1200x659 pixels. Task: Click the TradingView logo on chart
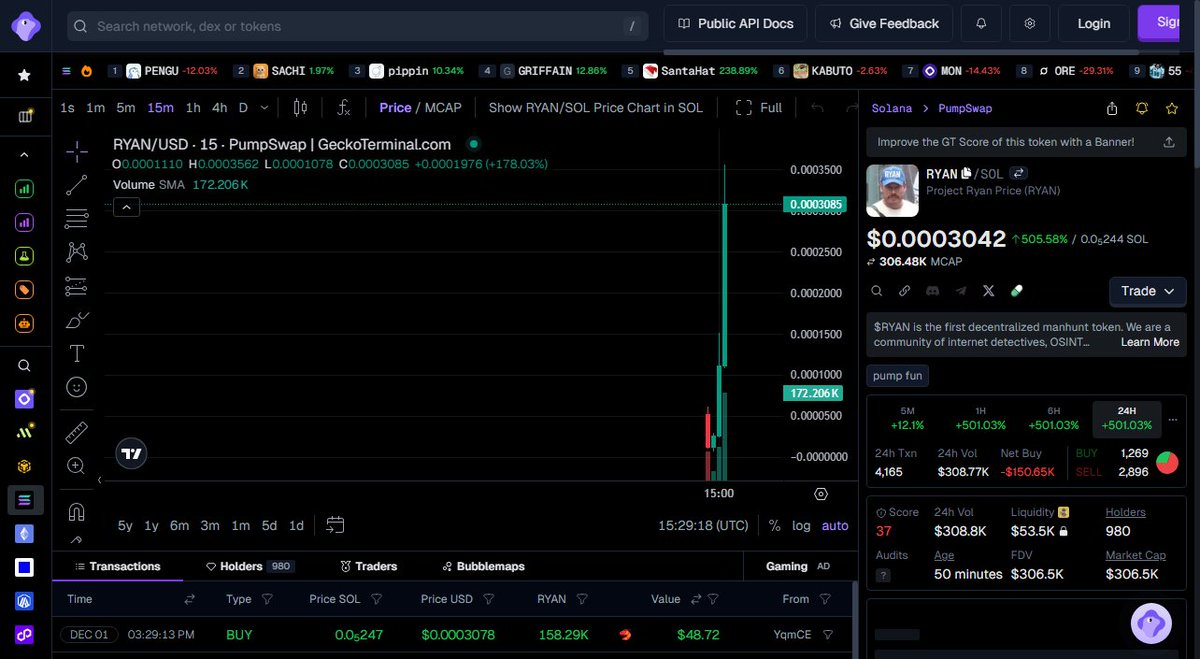coord(131,453)
